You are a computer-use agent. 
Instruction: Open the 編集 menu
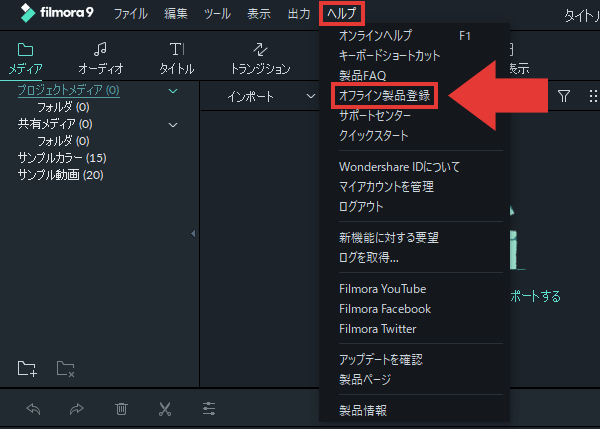(x=176, y=14)
